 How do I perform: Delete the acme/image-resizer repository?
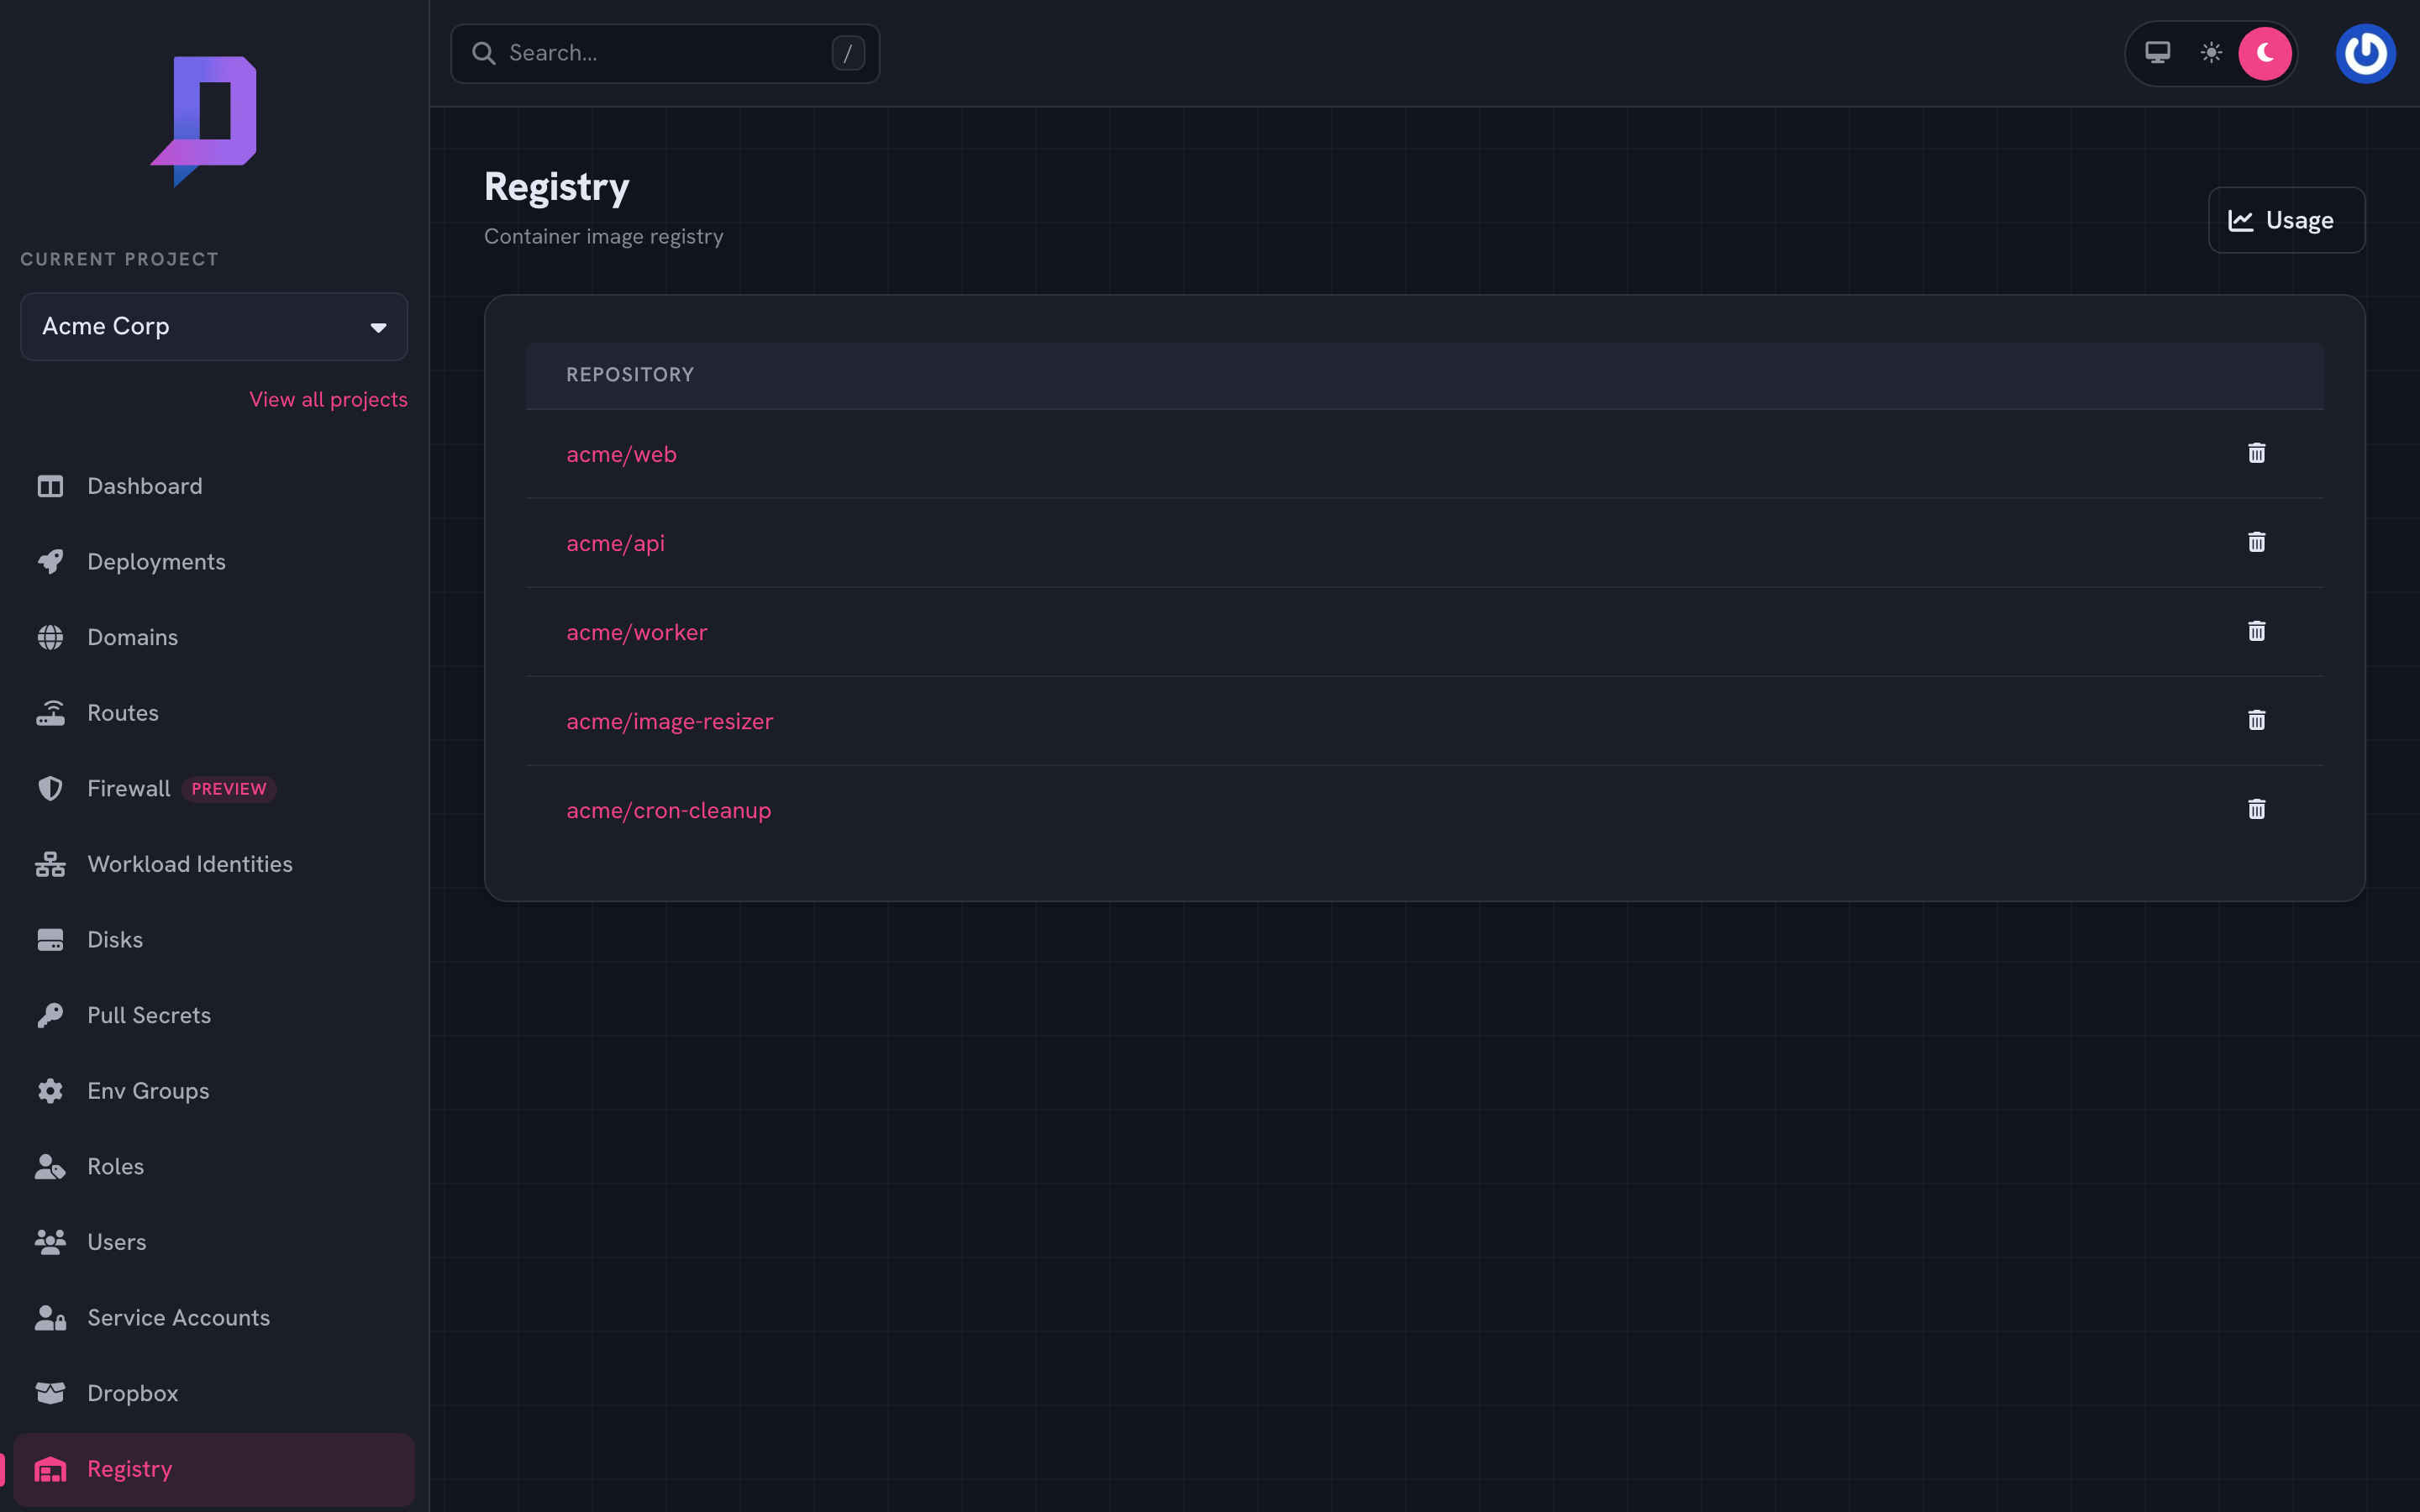[2256, 720]
